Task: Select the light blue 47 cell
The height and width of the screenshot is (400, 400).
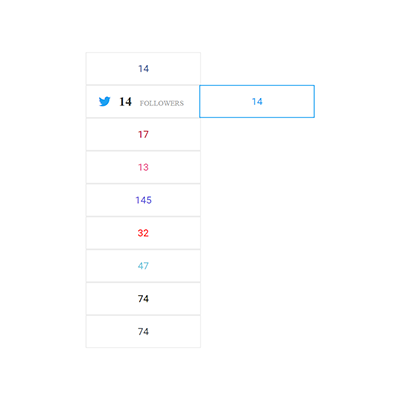Action: pos(143,266)
